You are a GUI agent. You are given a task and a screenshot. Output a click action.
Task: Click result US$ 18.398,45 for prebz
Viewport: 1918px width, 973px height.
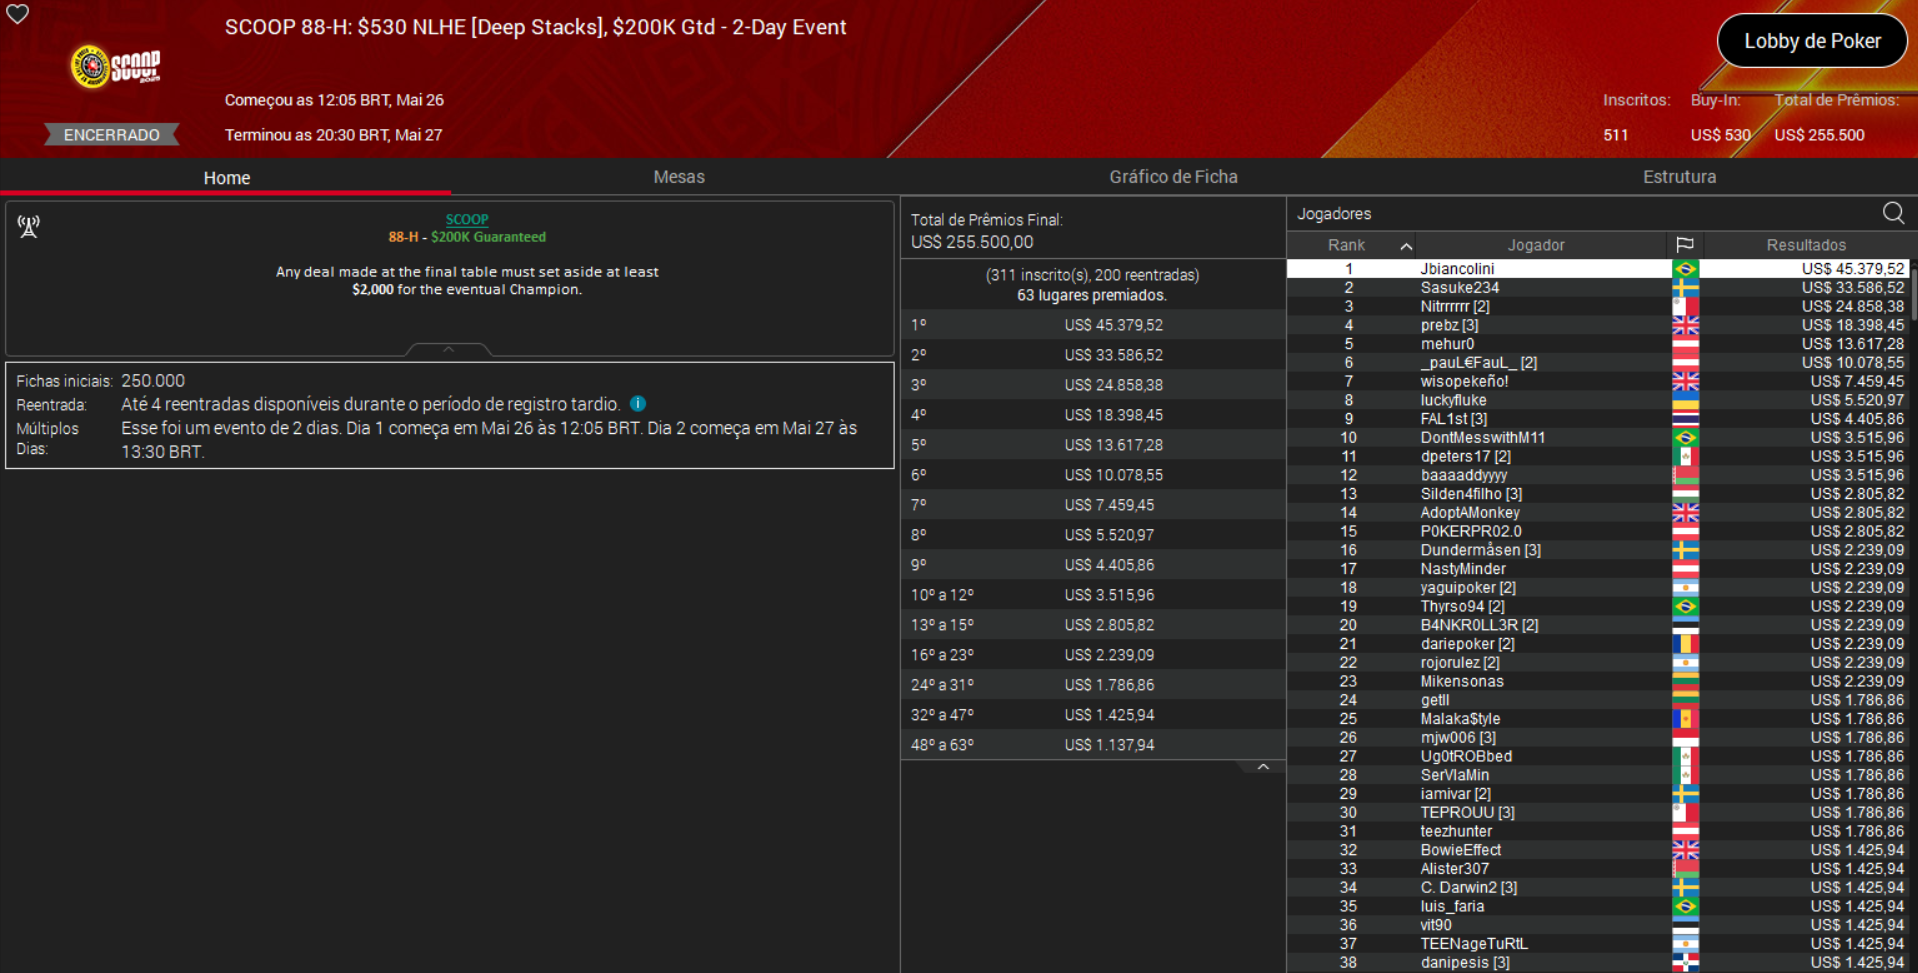(1853, 325)
